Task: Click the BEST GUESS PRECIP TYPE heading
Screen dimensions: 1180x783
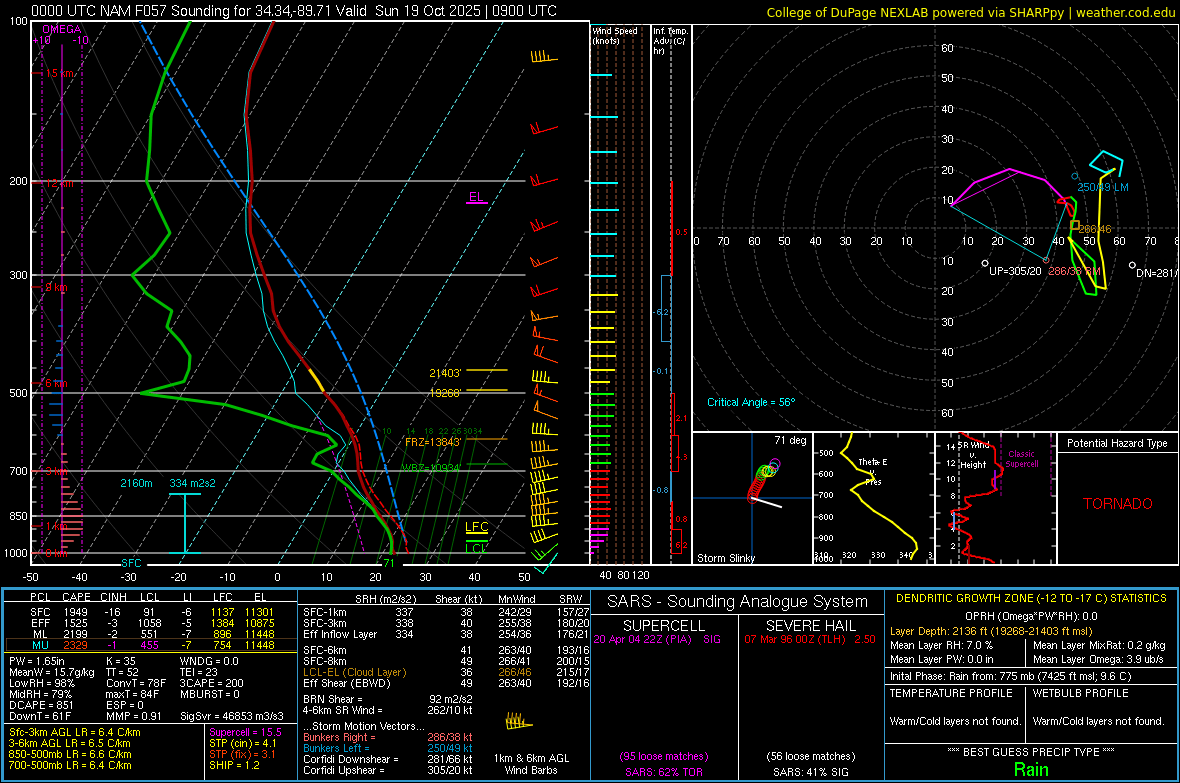Action: pos(1031,751)
